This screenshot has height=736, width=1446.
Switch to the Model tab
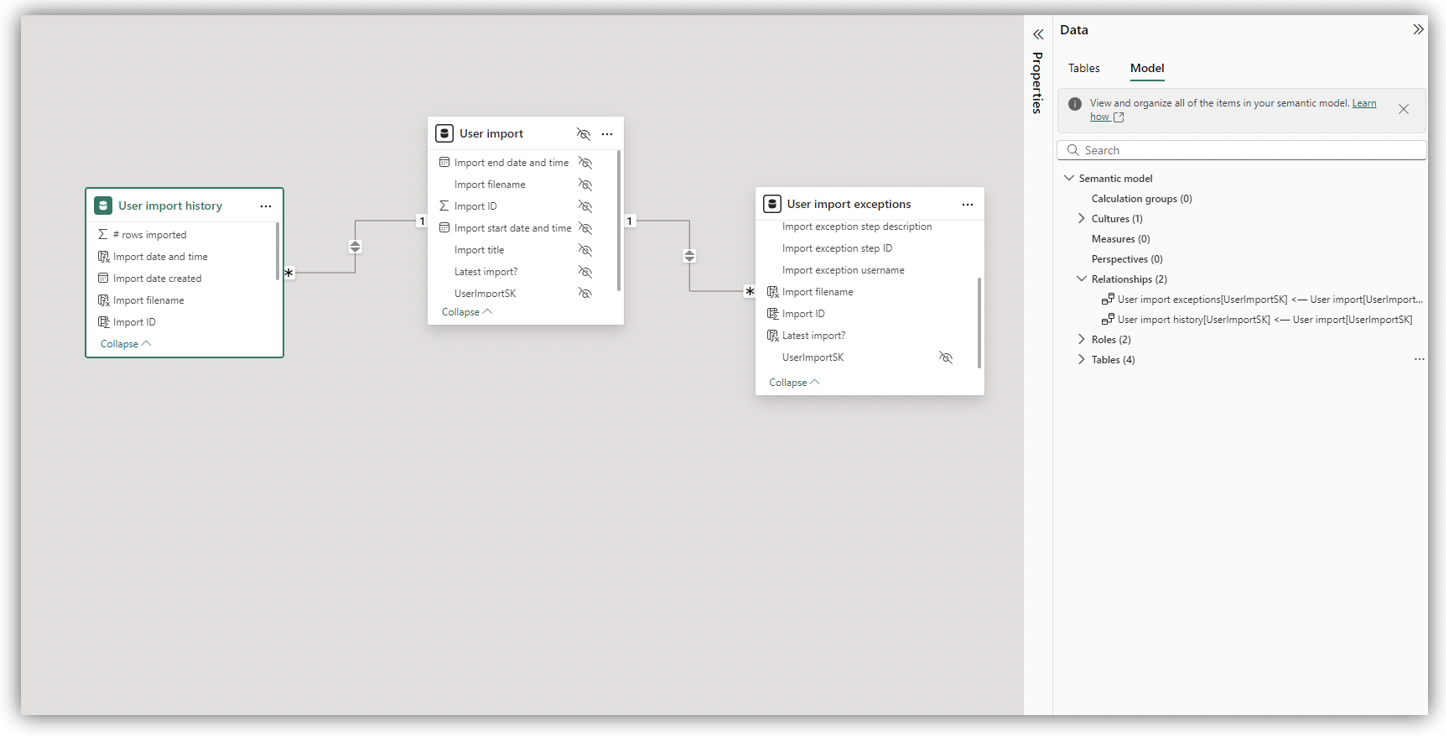1147,68
